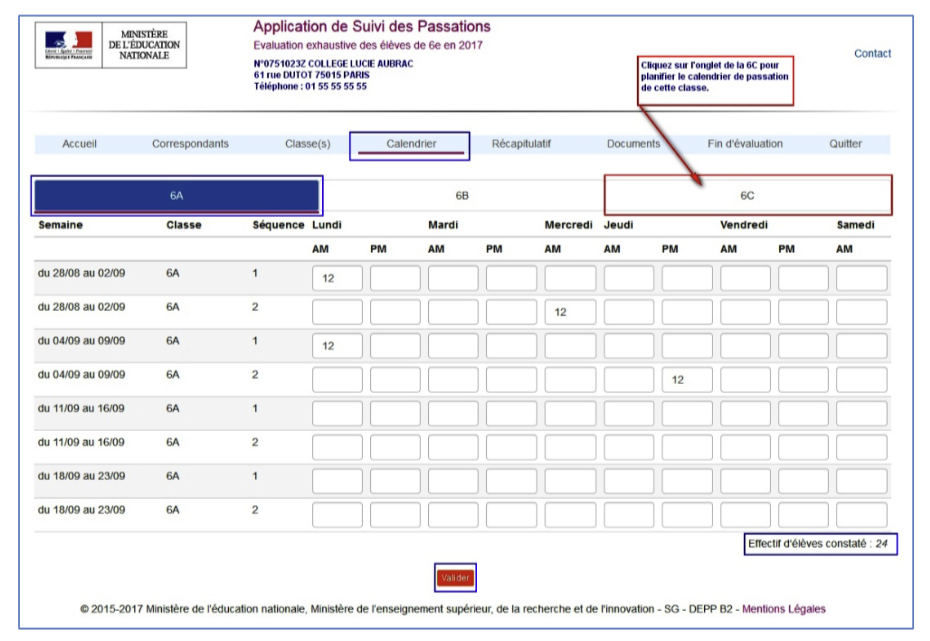Viewport: 930px width, 641px height.
Task: Click the "Mardi" day header
Action: [443, 225]
